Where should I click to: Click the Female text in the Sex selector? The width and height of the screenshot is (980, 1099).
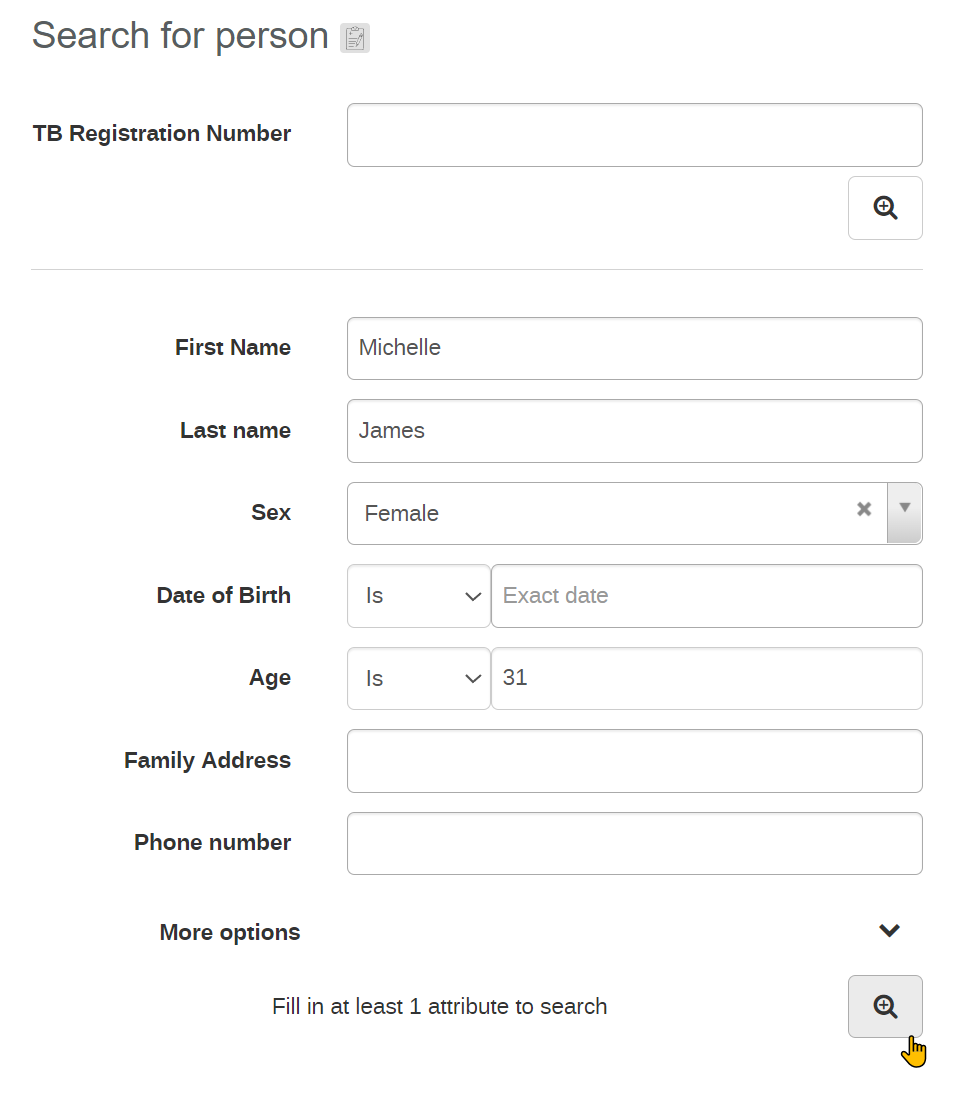pos(402,513)
